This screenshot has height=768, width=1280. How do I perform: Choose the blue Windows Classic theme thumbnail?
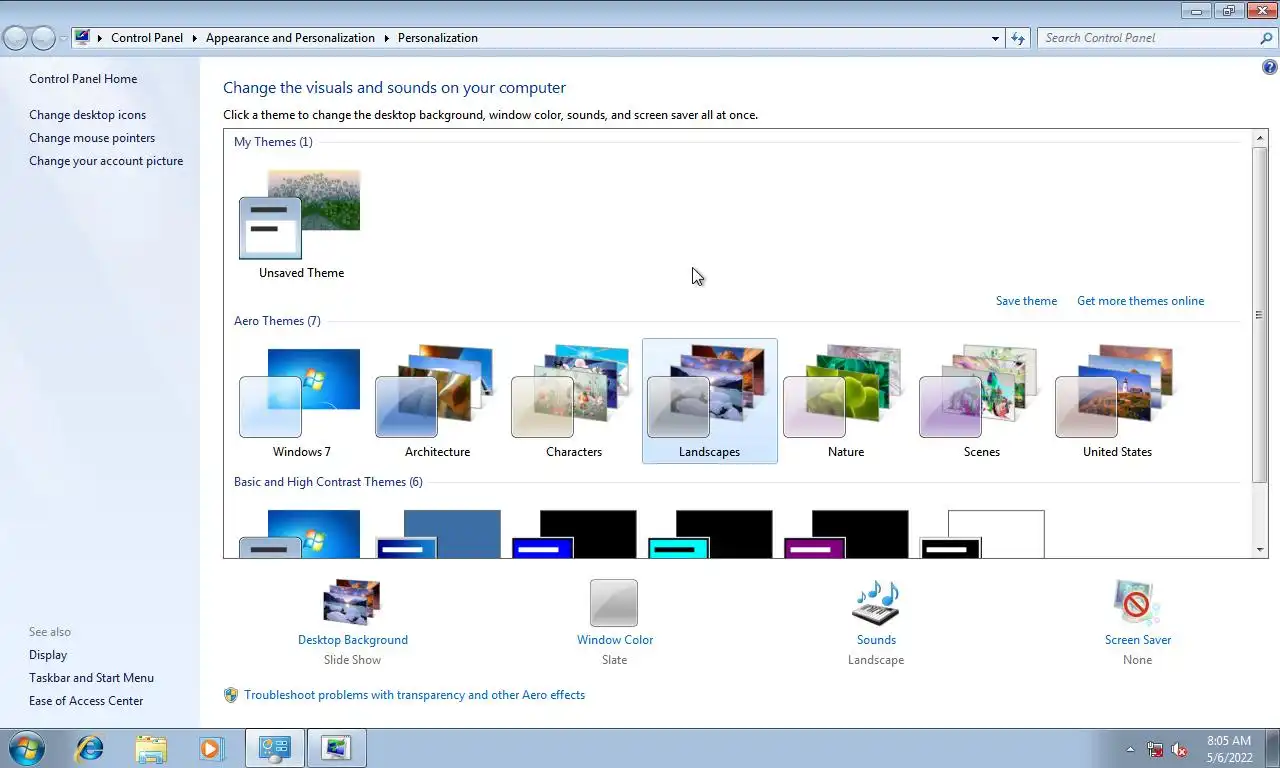click(x=437, y=534)
